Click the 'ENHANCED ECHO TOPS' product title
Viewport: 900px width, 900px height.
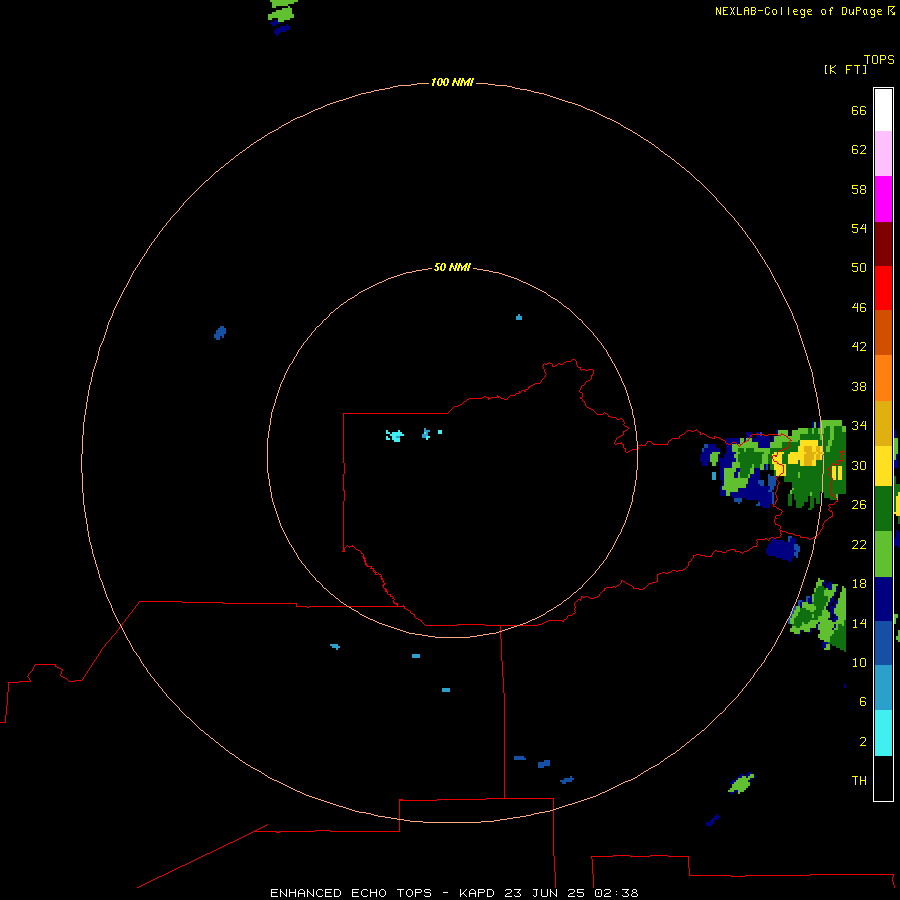point(351,893)
